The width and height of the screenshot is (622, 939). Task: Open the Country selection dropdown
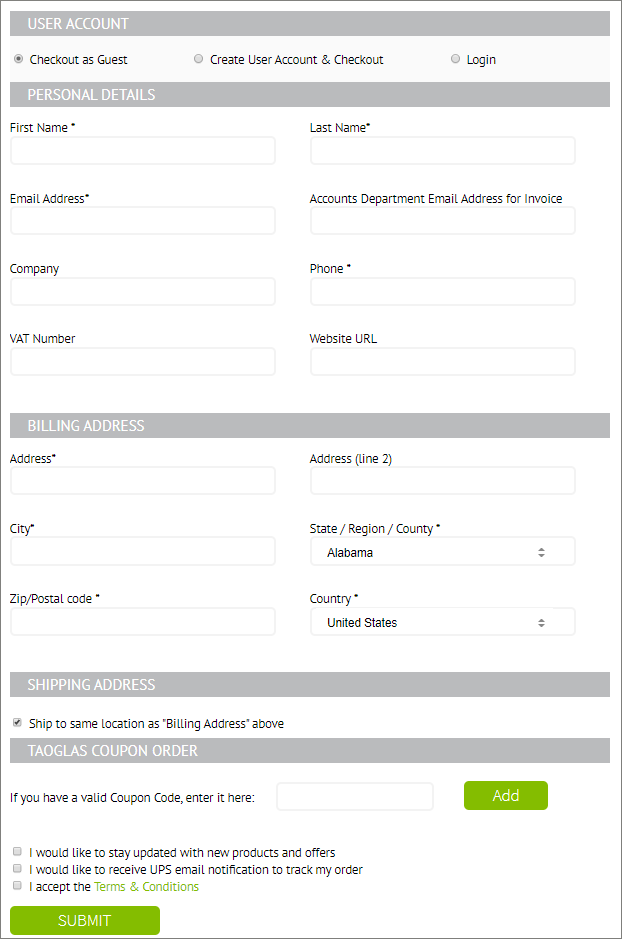[x=442, y=621]
